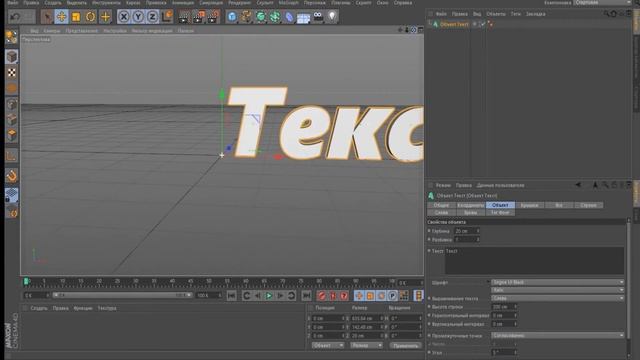Click into the Текст text area

534,260
